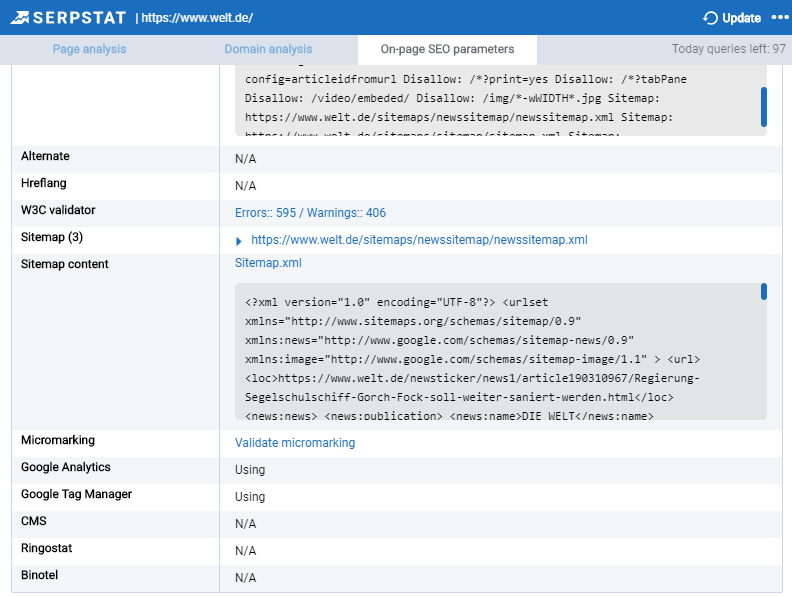Click the CMS row label
792x596 pixels.
click(x=33, y=521)
